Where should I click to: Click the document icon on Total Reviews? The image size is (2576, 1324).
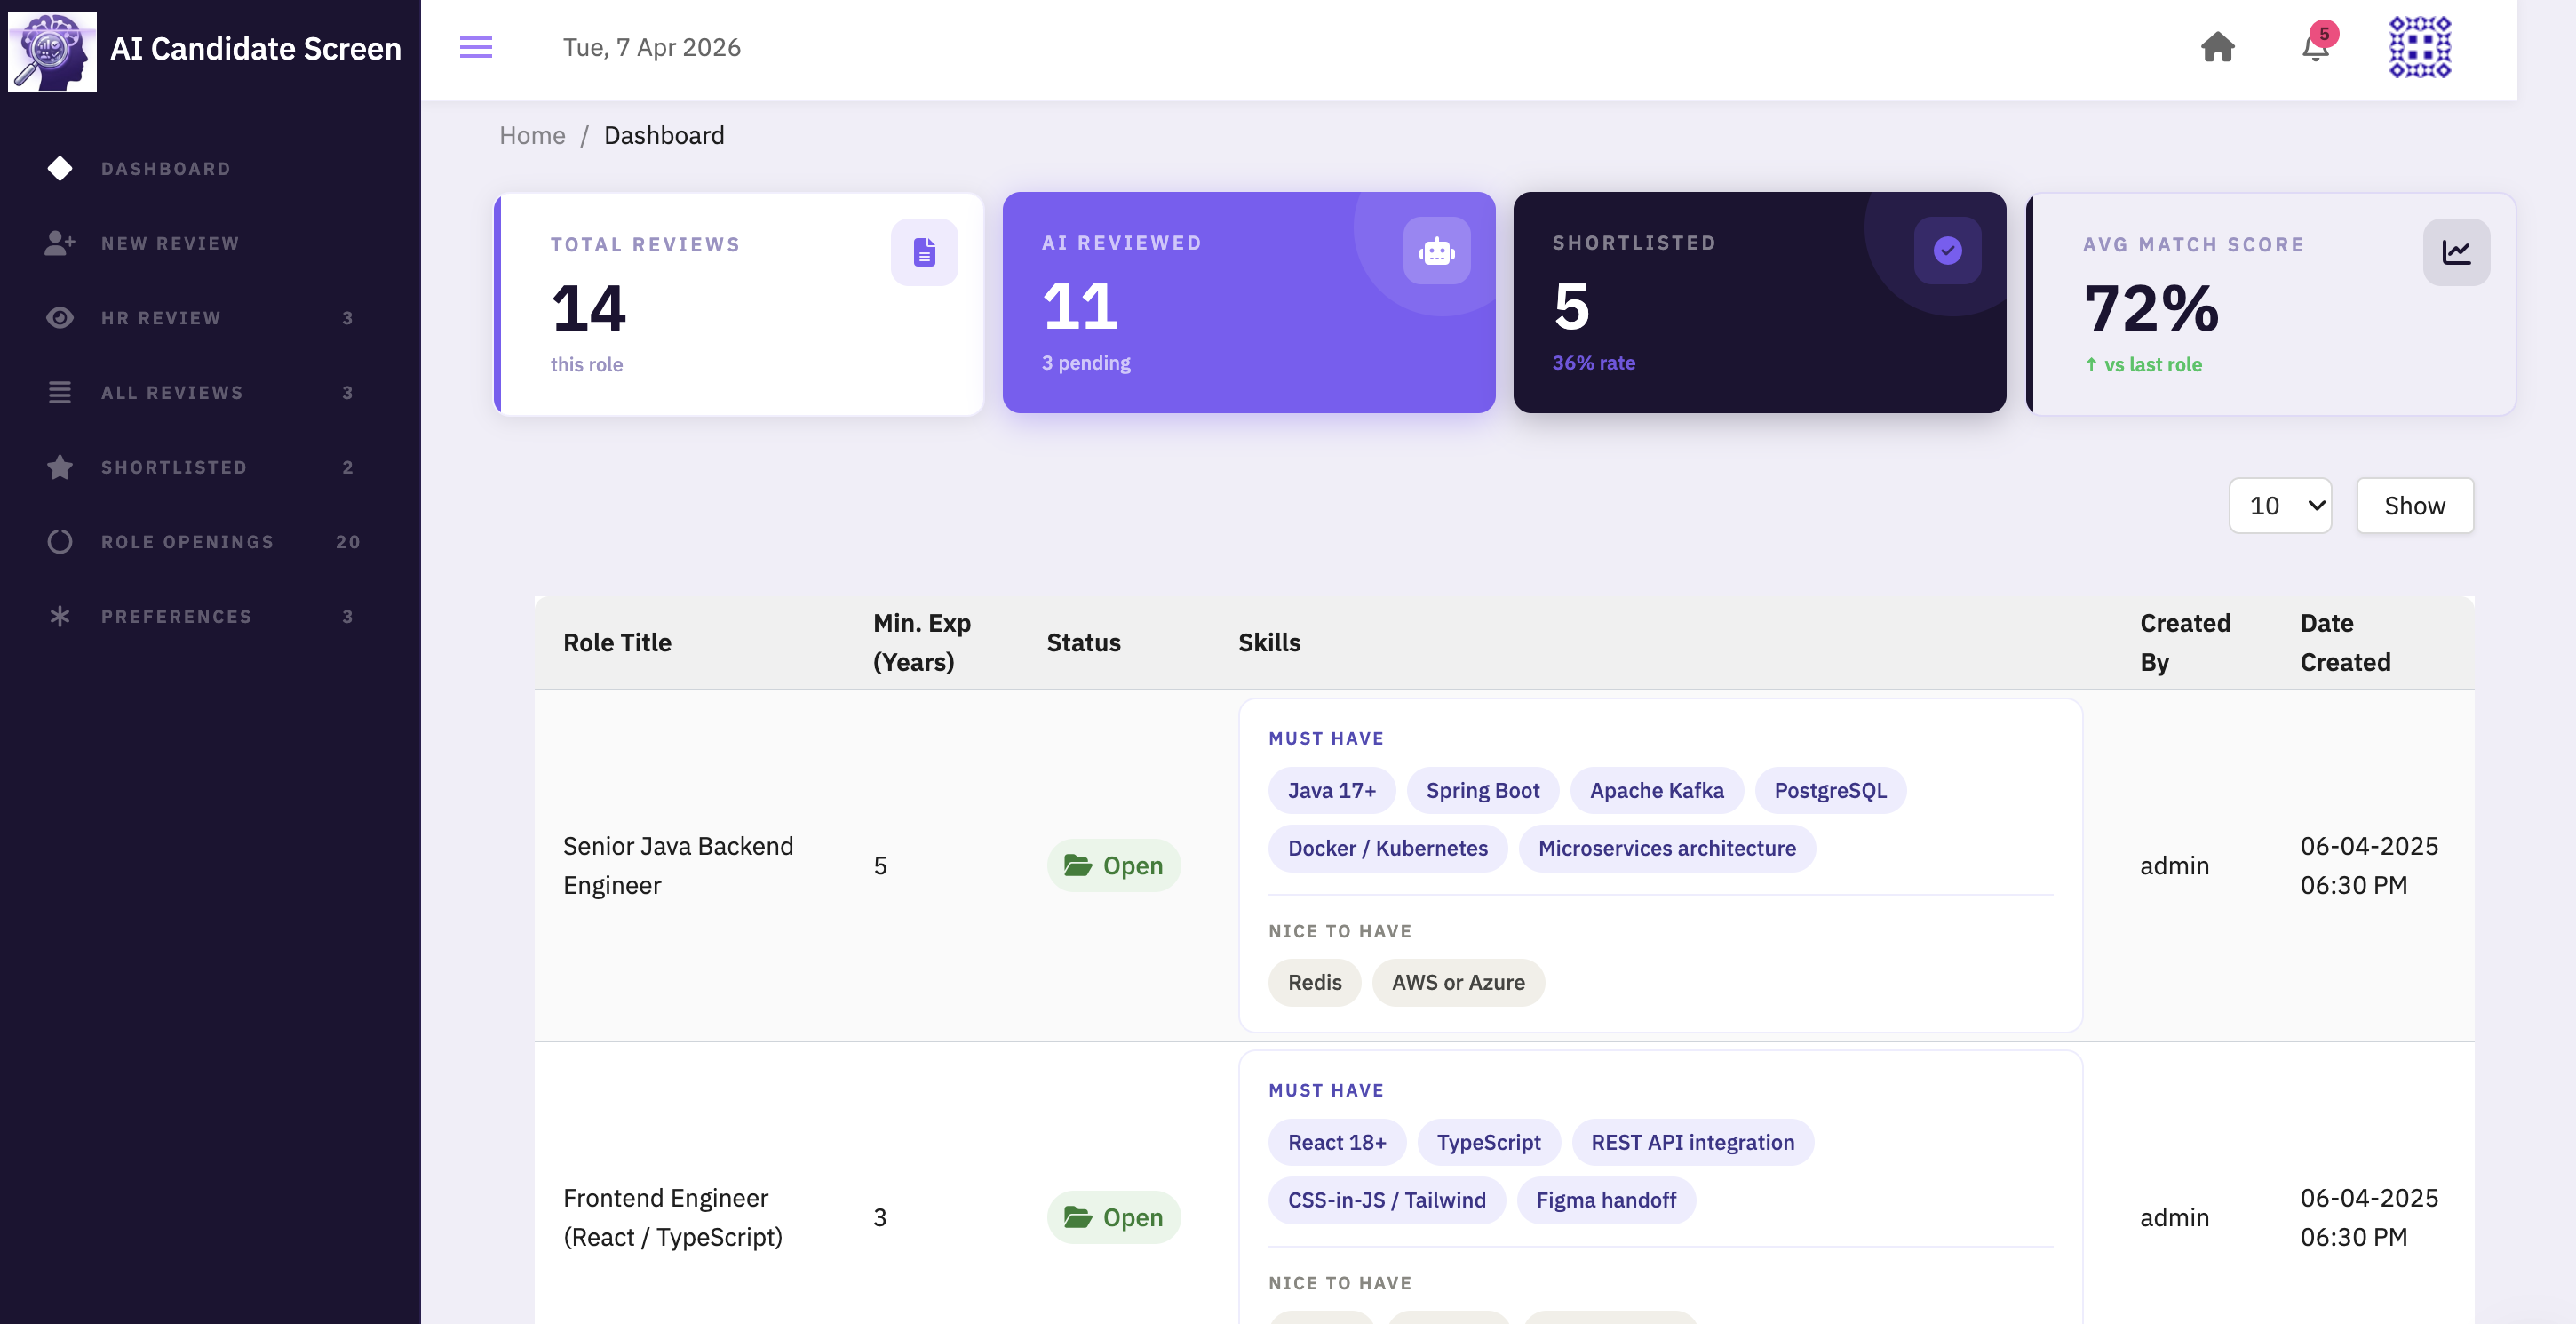point(924,252)
